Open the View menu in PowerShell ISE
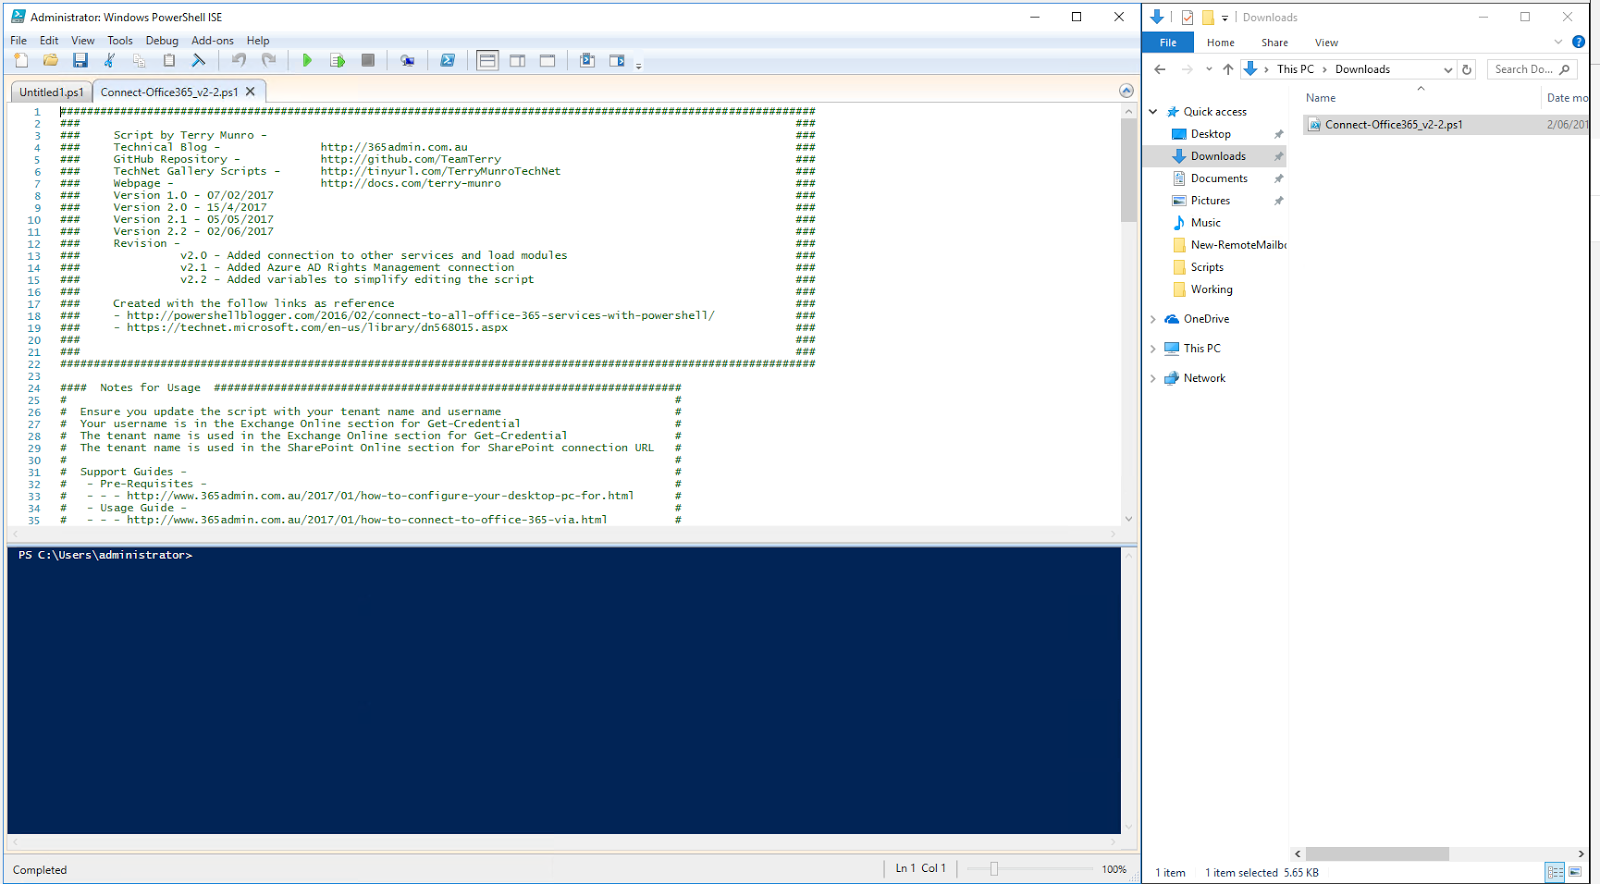Screen dimensions: 1600x884 pos(83,41)
